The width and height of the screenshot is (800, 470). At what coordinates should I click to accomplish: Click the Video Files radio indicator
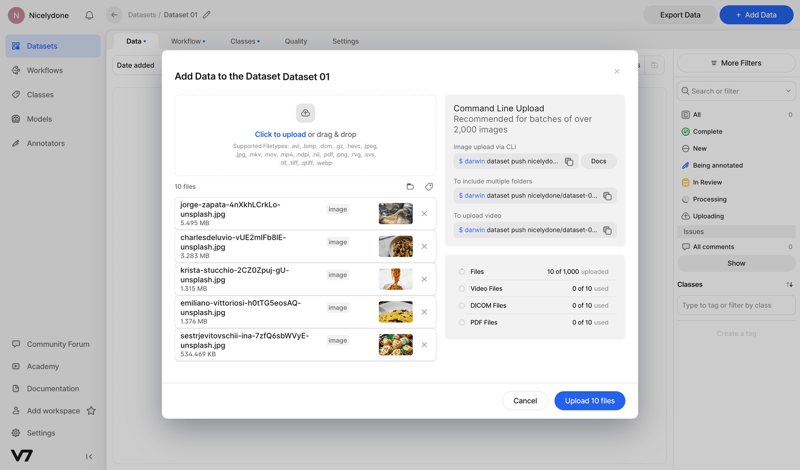[x=462, y=289]
